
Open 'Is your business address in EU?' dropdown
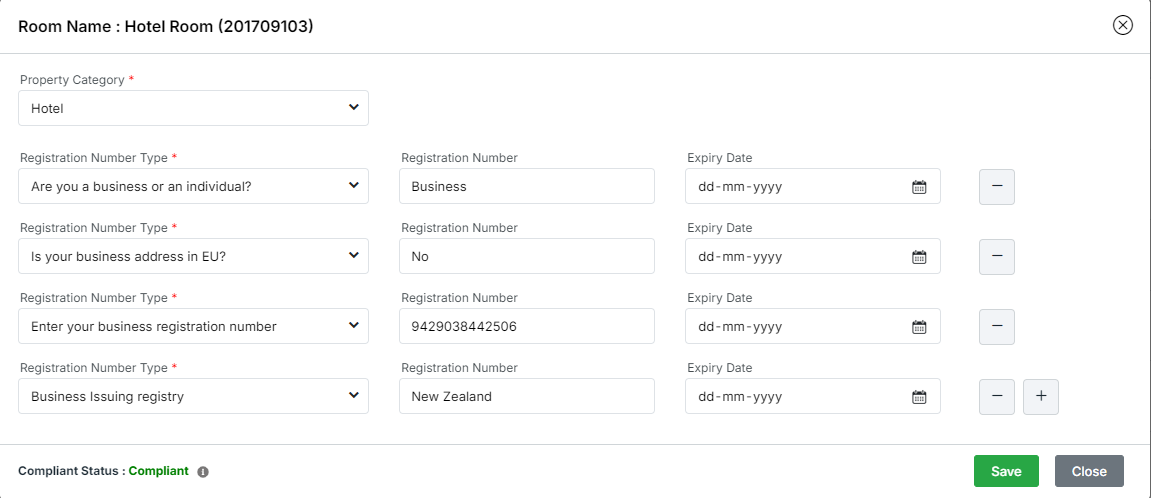click(x=193, y=256)
